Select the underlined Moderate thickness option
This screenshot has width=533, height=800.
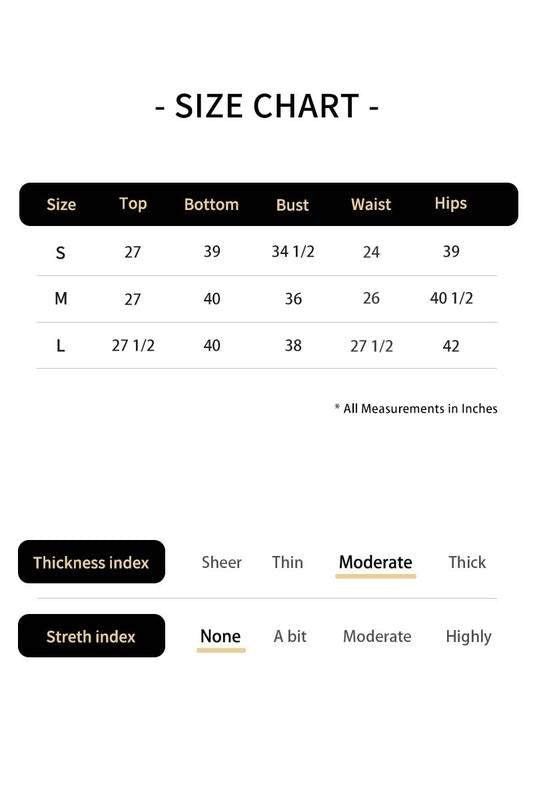click(376, 562)
